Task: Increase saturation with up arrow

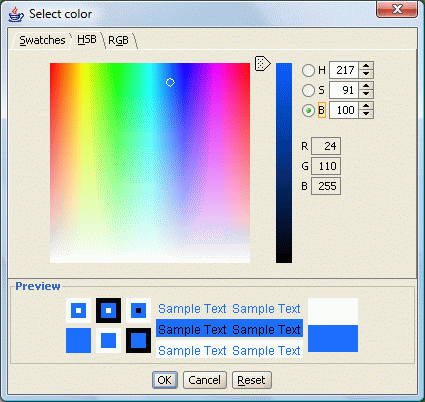Action: coord(366,86)
